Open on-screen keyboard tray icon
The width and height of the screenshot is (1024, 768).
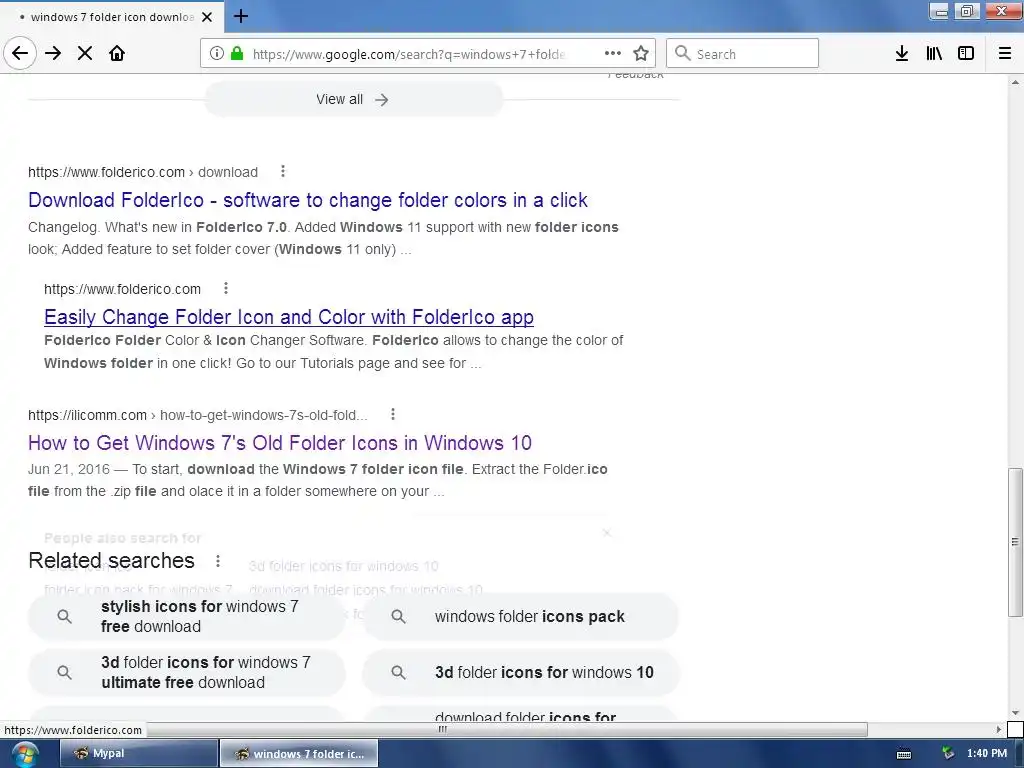904,754
